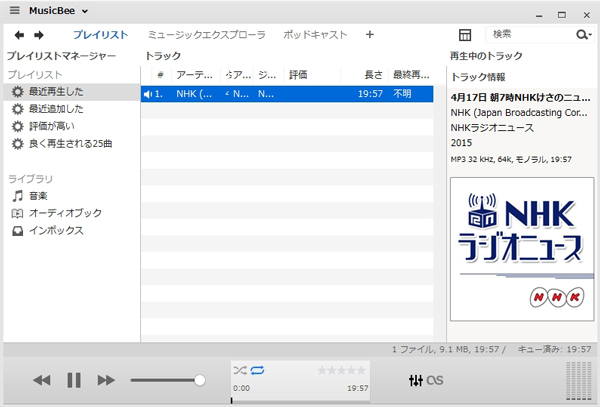This screenshot has height=407, width=600.
Task: Click the gear icon beside 最近追加した
Action: [17, 109]
